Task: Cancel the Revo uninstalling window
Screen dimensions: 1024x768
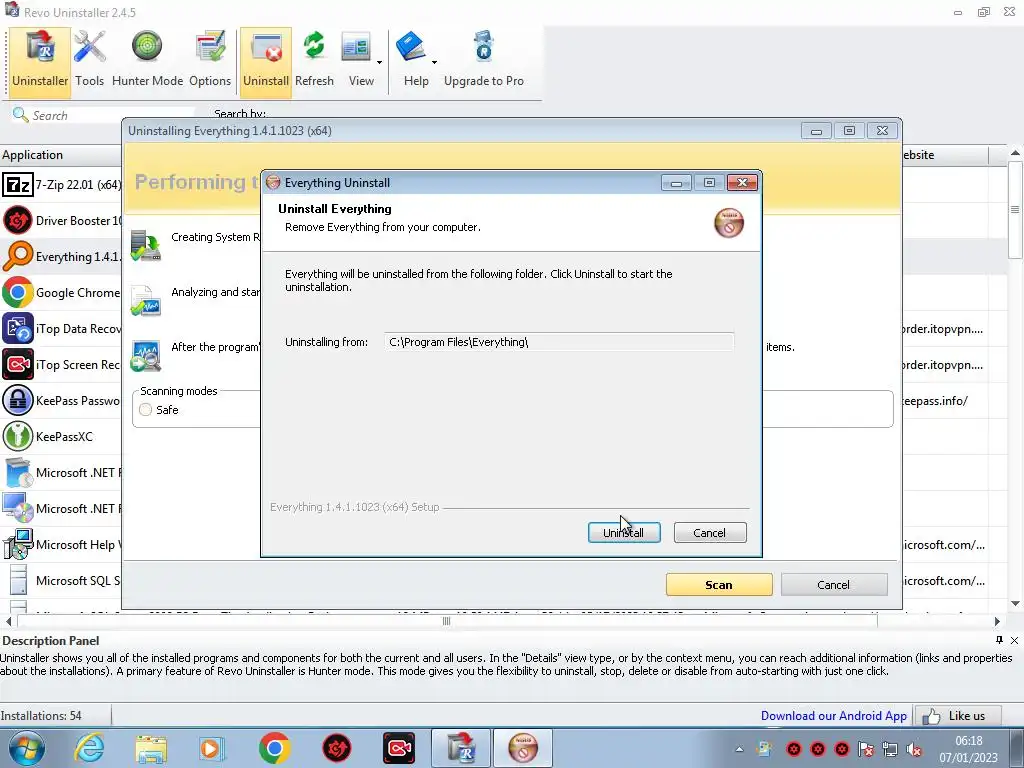Action: click(834, 585)
